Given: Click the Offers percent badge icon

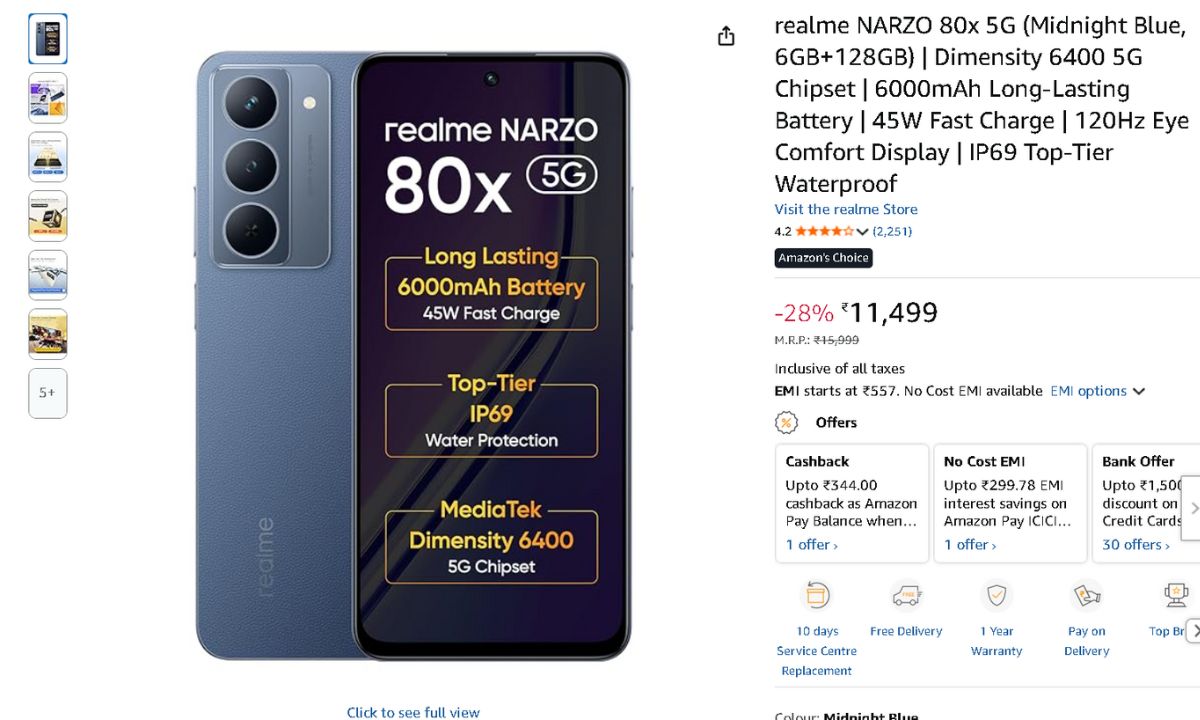Looking at the screenshot, I should (x=787, y=422).
